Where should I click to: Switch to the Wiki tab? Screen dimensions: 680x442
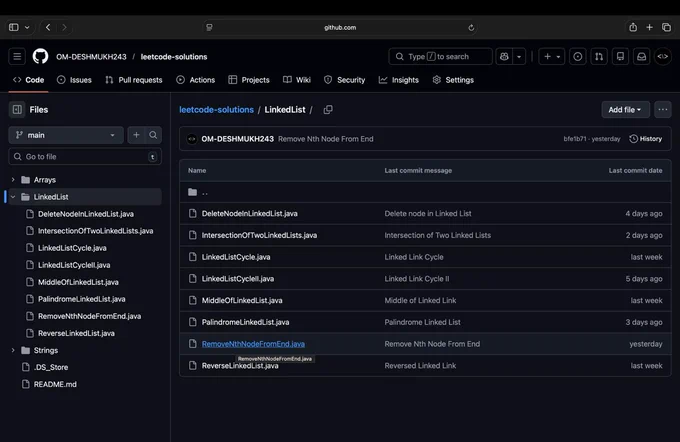coord(297,80)
